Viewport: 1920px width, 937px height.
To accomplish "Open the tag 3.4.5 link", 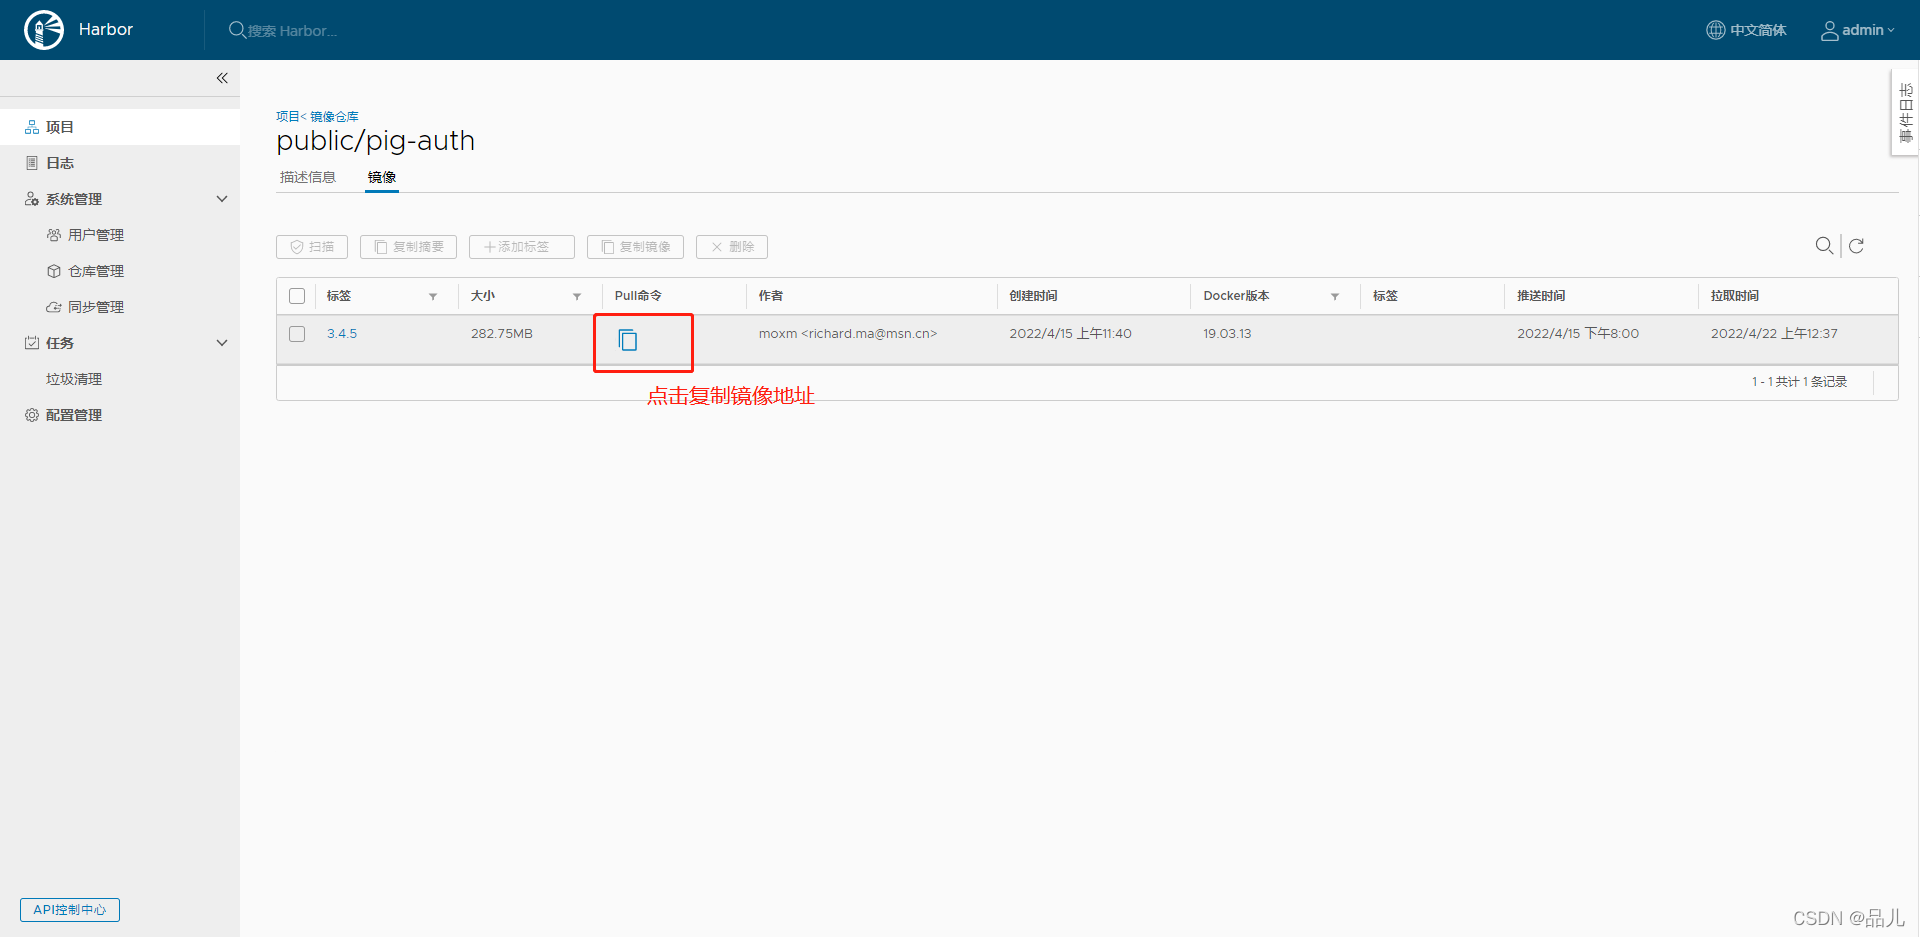I will [x=342, y=334].
